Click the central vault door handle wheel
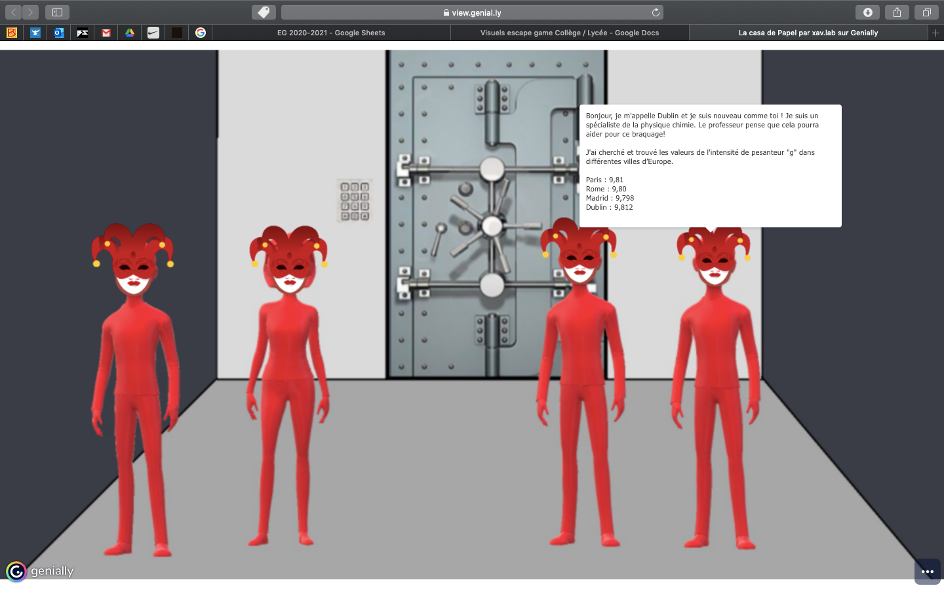 [492, 227]
